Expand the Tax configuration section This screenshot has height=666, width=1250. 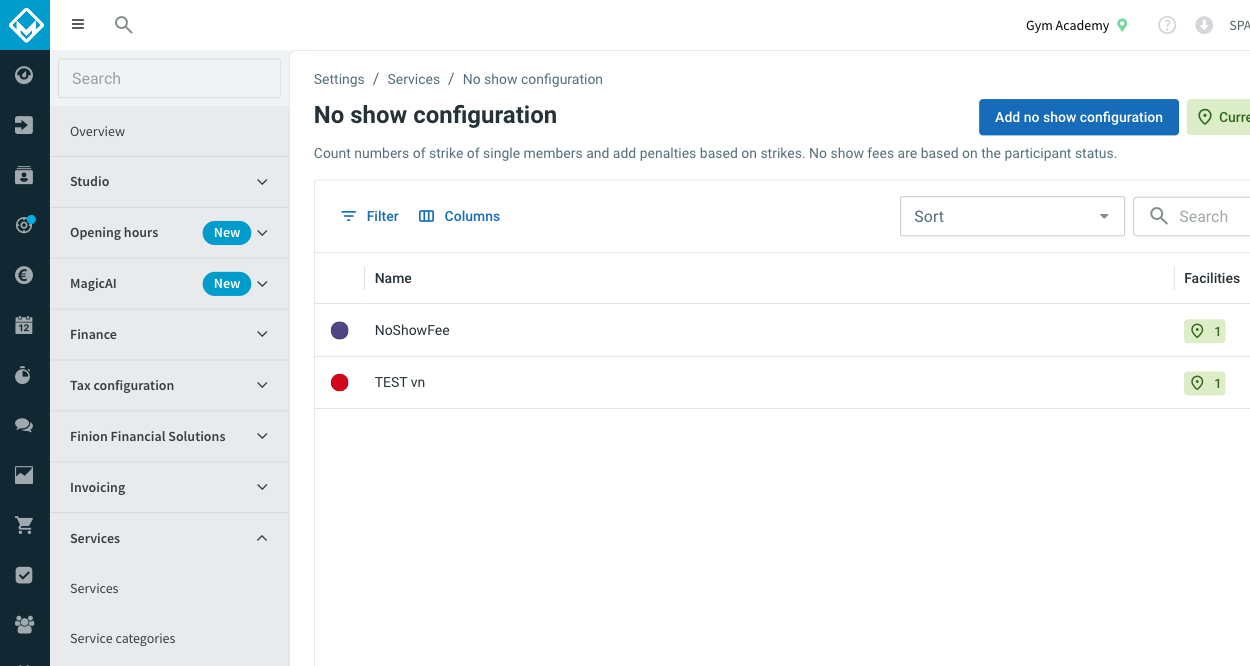170,386
